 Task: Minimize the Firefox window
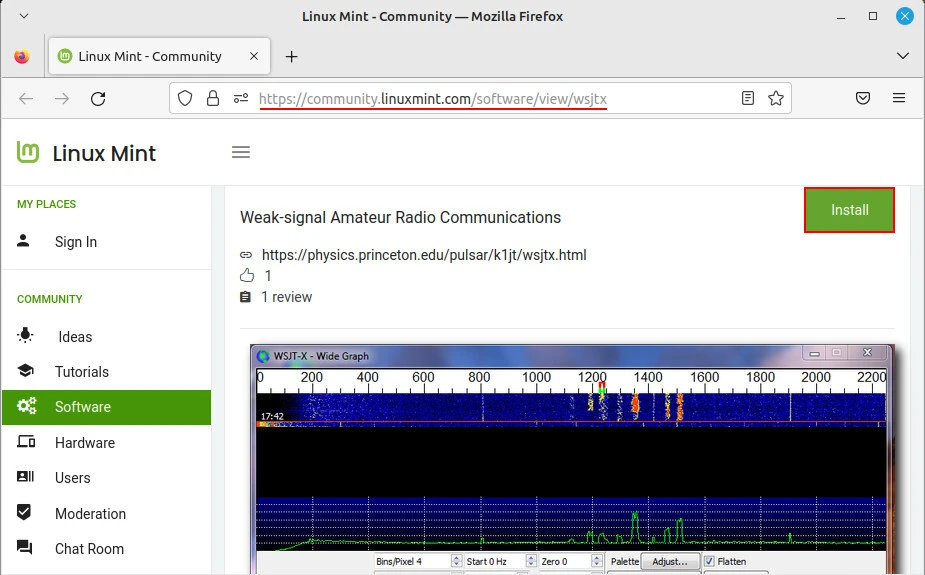841,17
